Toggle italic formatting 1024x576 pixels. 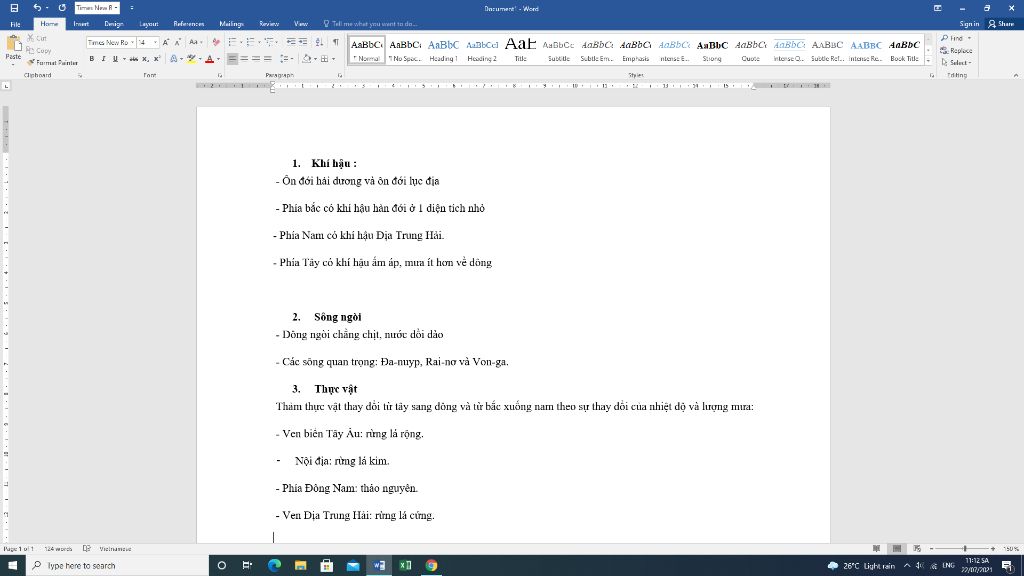(x=103, y=59)
